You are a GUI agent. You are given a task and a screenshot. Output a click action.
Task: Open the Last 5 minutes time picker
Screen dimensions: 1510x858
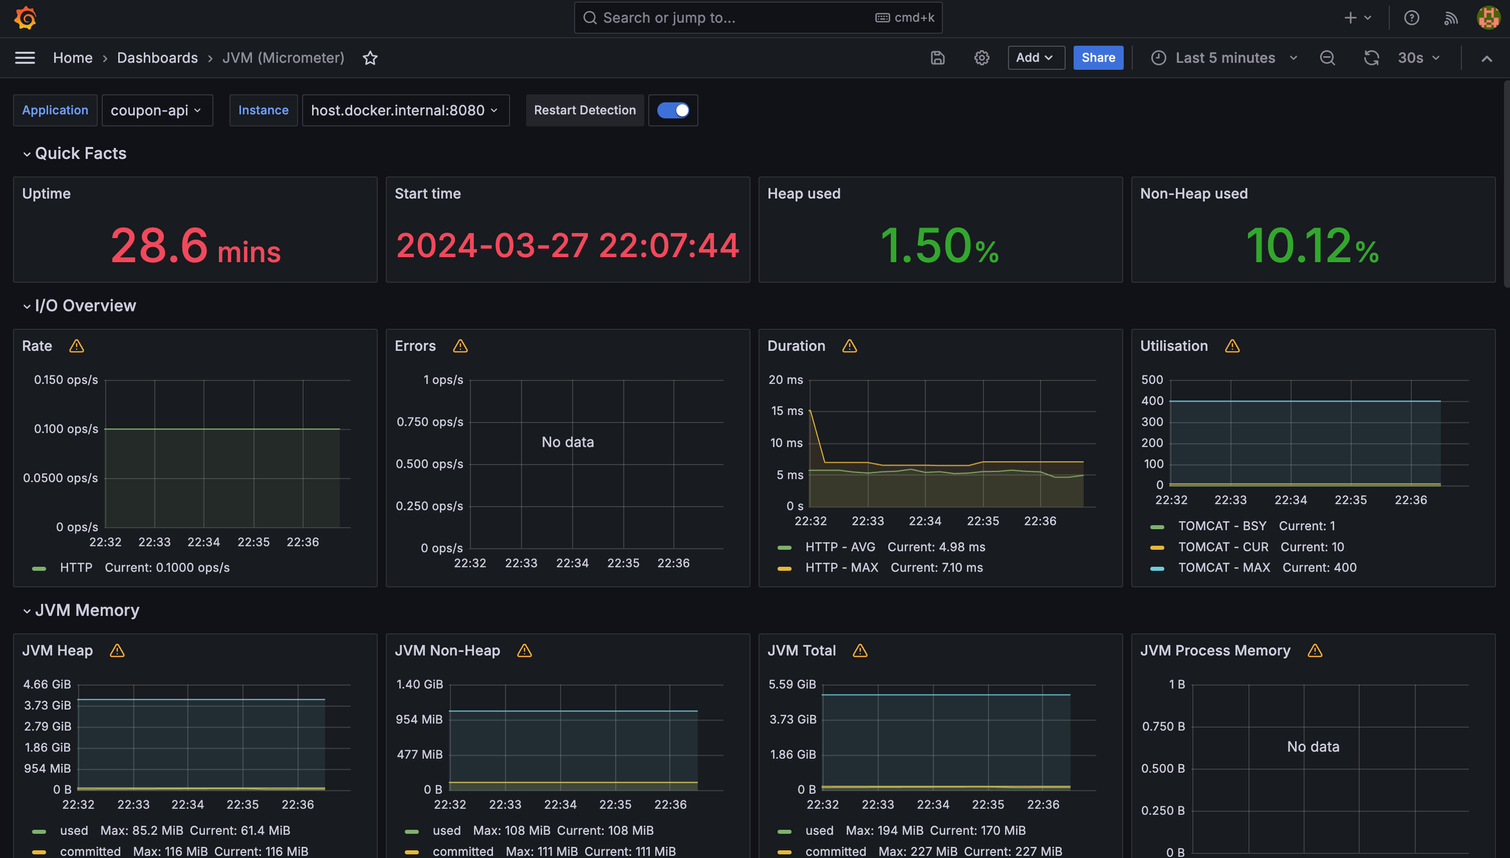pyautogui.click(x=1224, y=58)
